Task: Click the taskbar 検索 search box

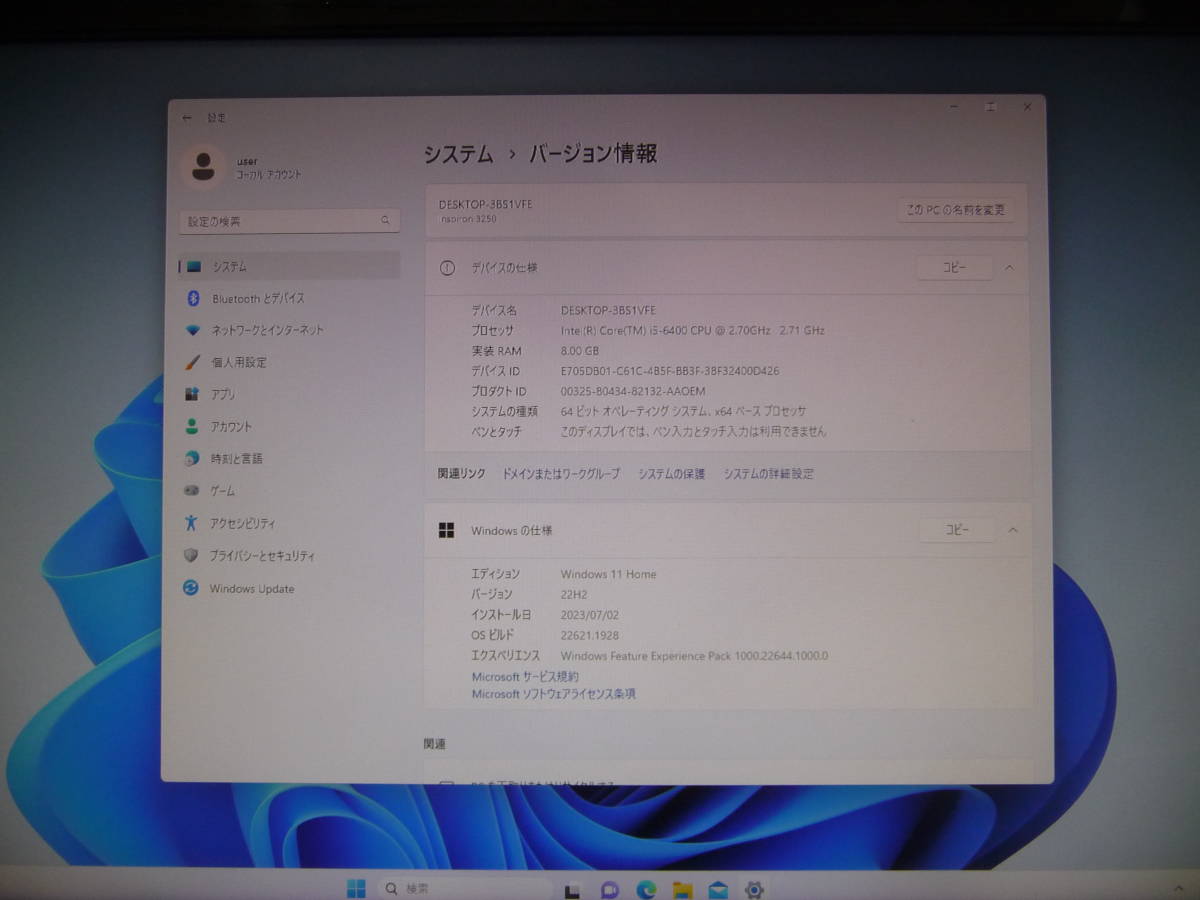Action: [466, 888]
